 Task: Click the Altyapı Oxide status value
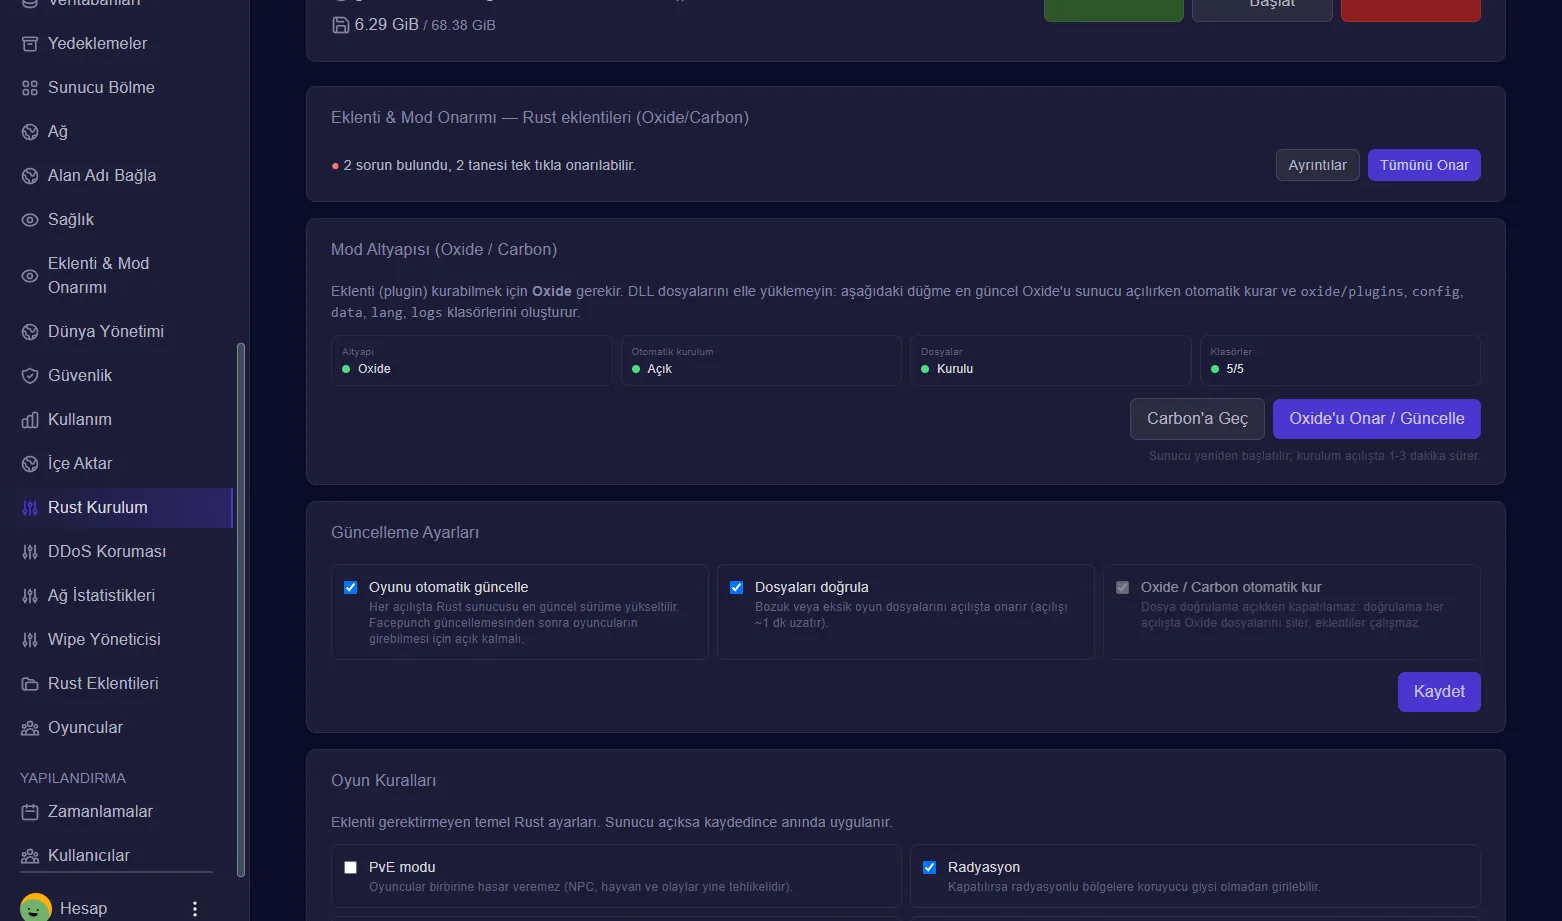click(374, 369)
